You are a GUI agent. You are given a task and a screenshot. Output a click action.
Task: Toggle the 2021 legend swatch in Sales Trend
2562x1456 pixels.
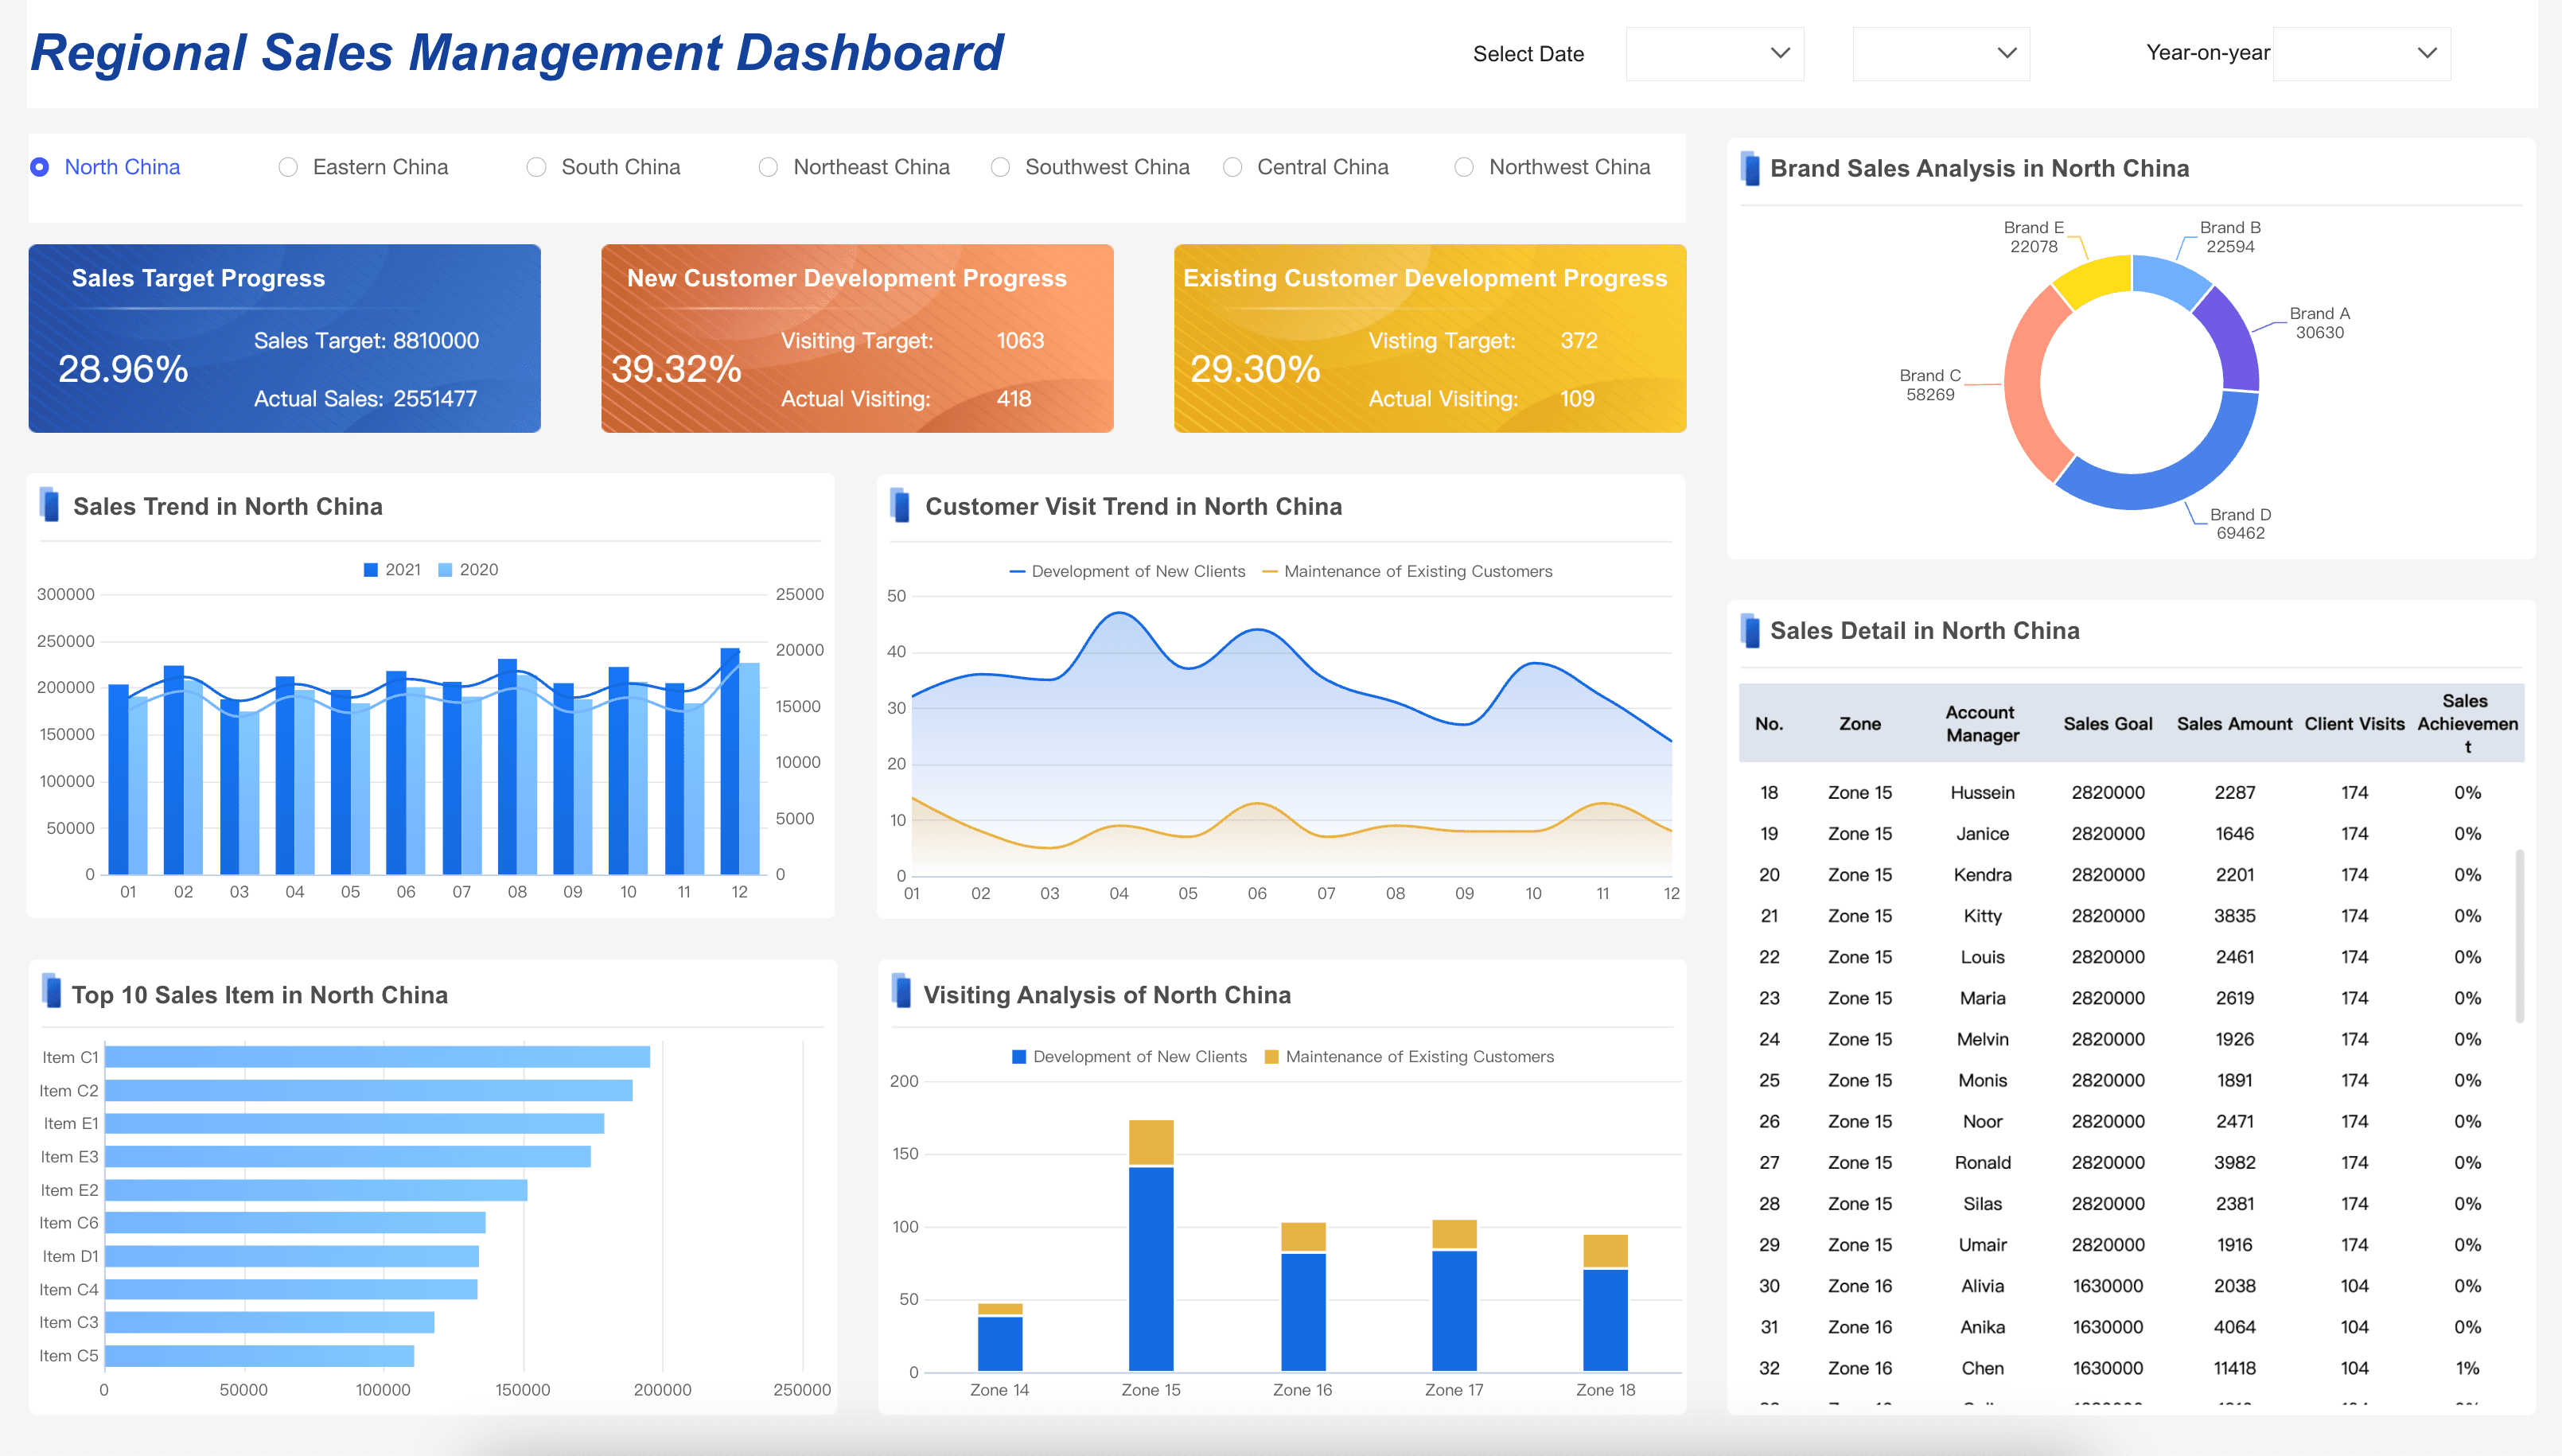370,570
